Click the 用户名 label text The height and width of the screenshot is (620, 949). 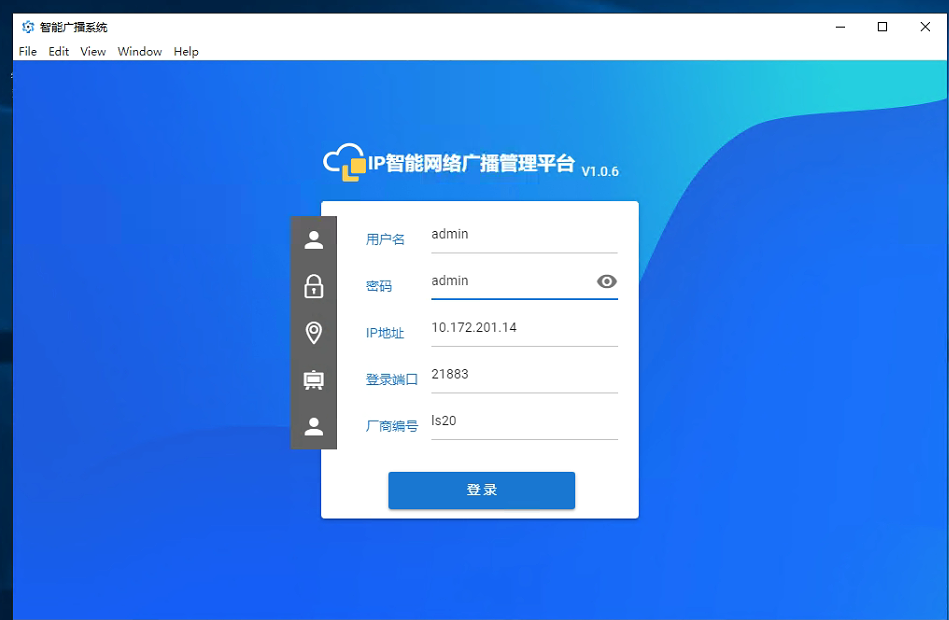385,239
